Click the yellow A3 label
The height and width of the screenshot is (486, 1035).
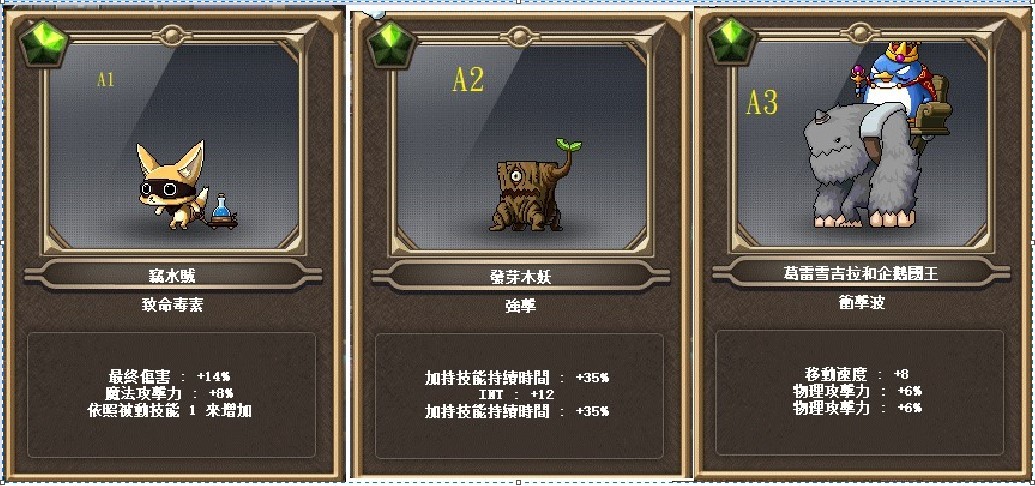click(762, 102)
